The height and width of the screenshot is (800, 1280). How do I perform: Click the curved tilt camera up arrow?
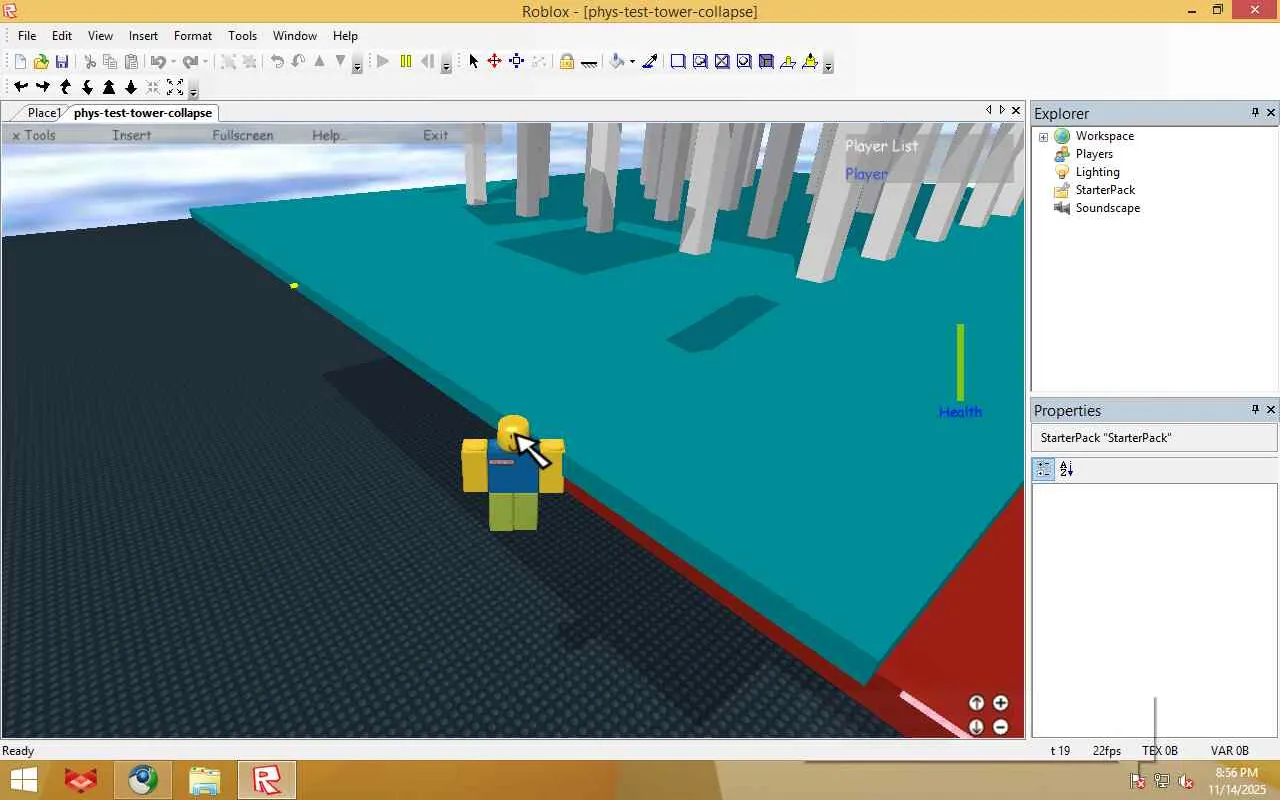pyautogui.click(x=65, y=87)
